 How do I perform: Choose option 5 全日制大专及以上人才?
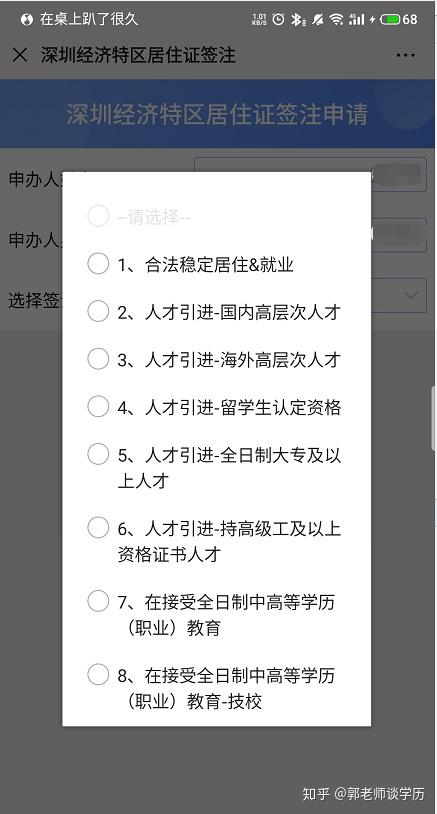pyautogui.click(x=216, y=468)
